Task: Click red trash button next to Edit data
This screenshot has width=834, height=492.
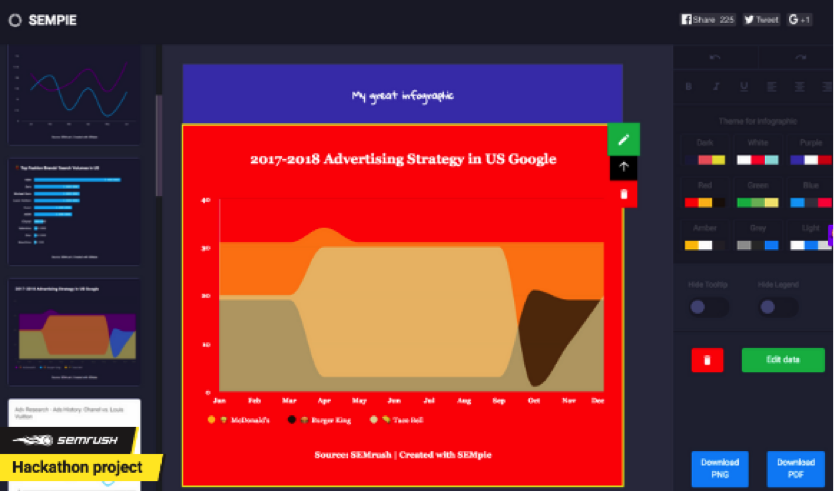Action: click(707, 360)
